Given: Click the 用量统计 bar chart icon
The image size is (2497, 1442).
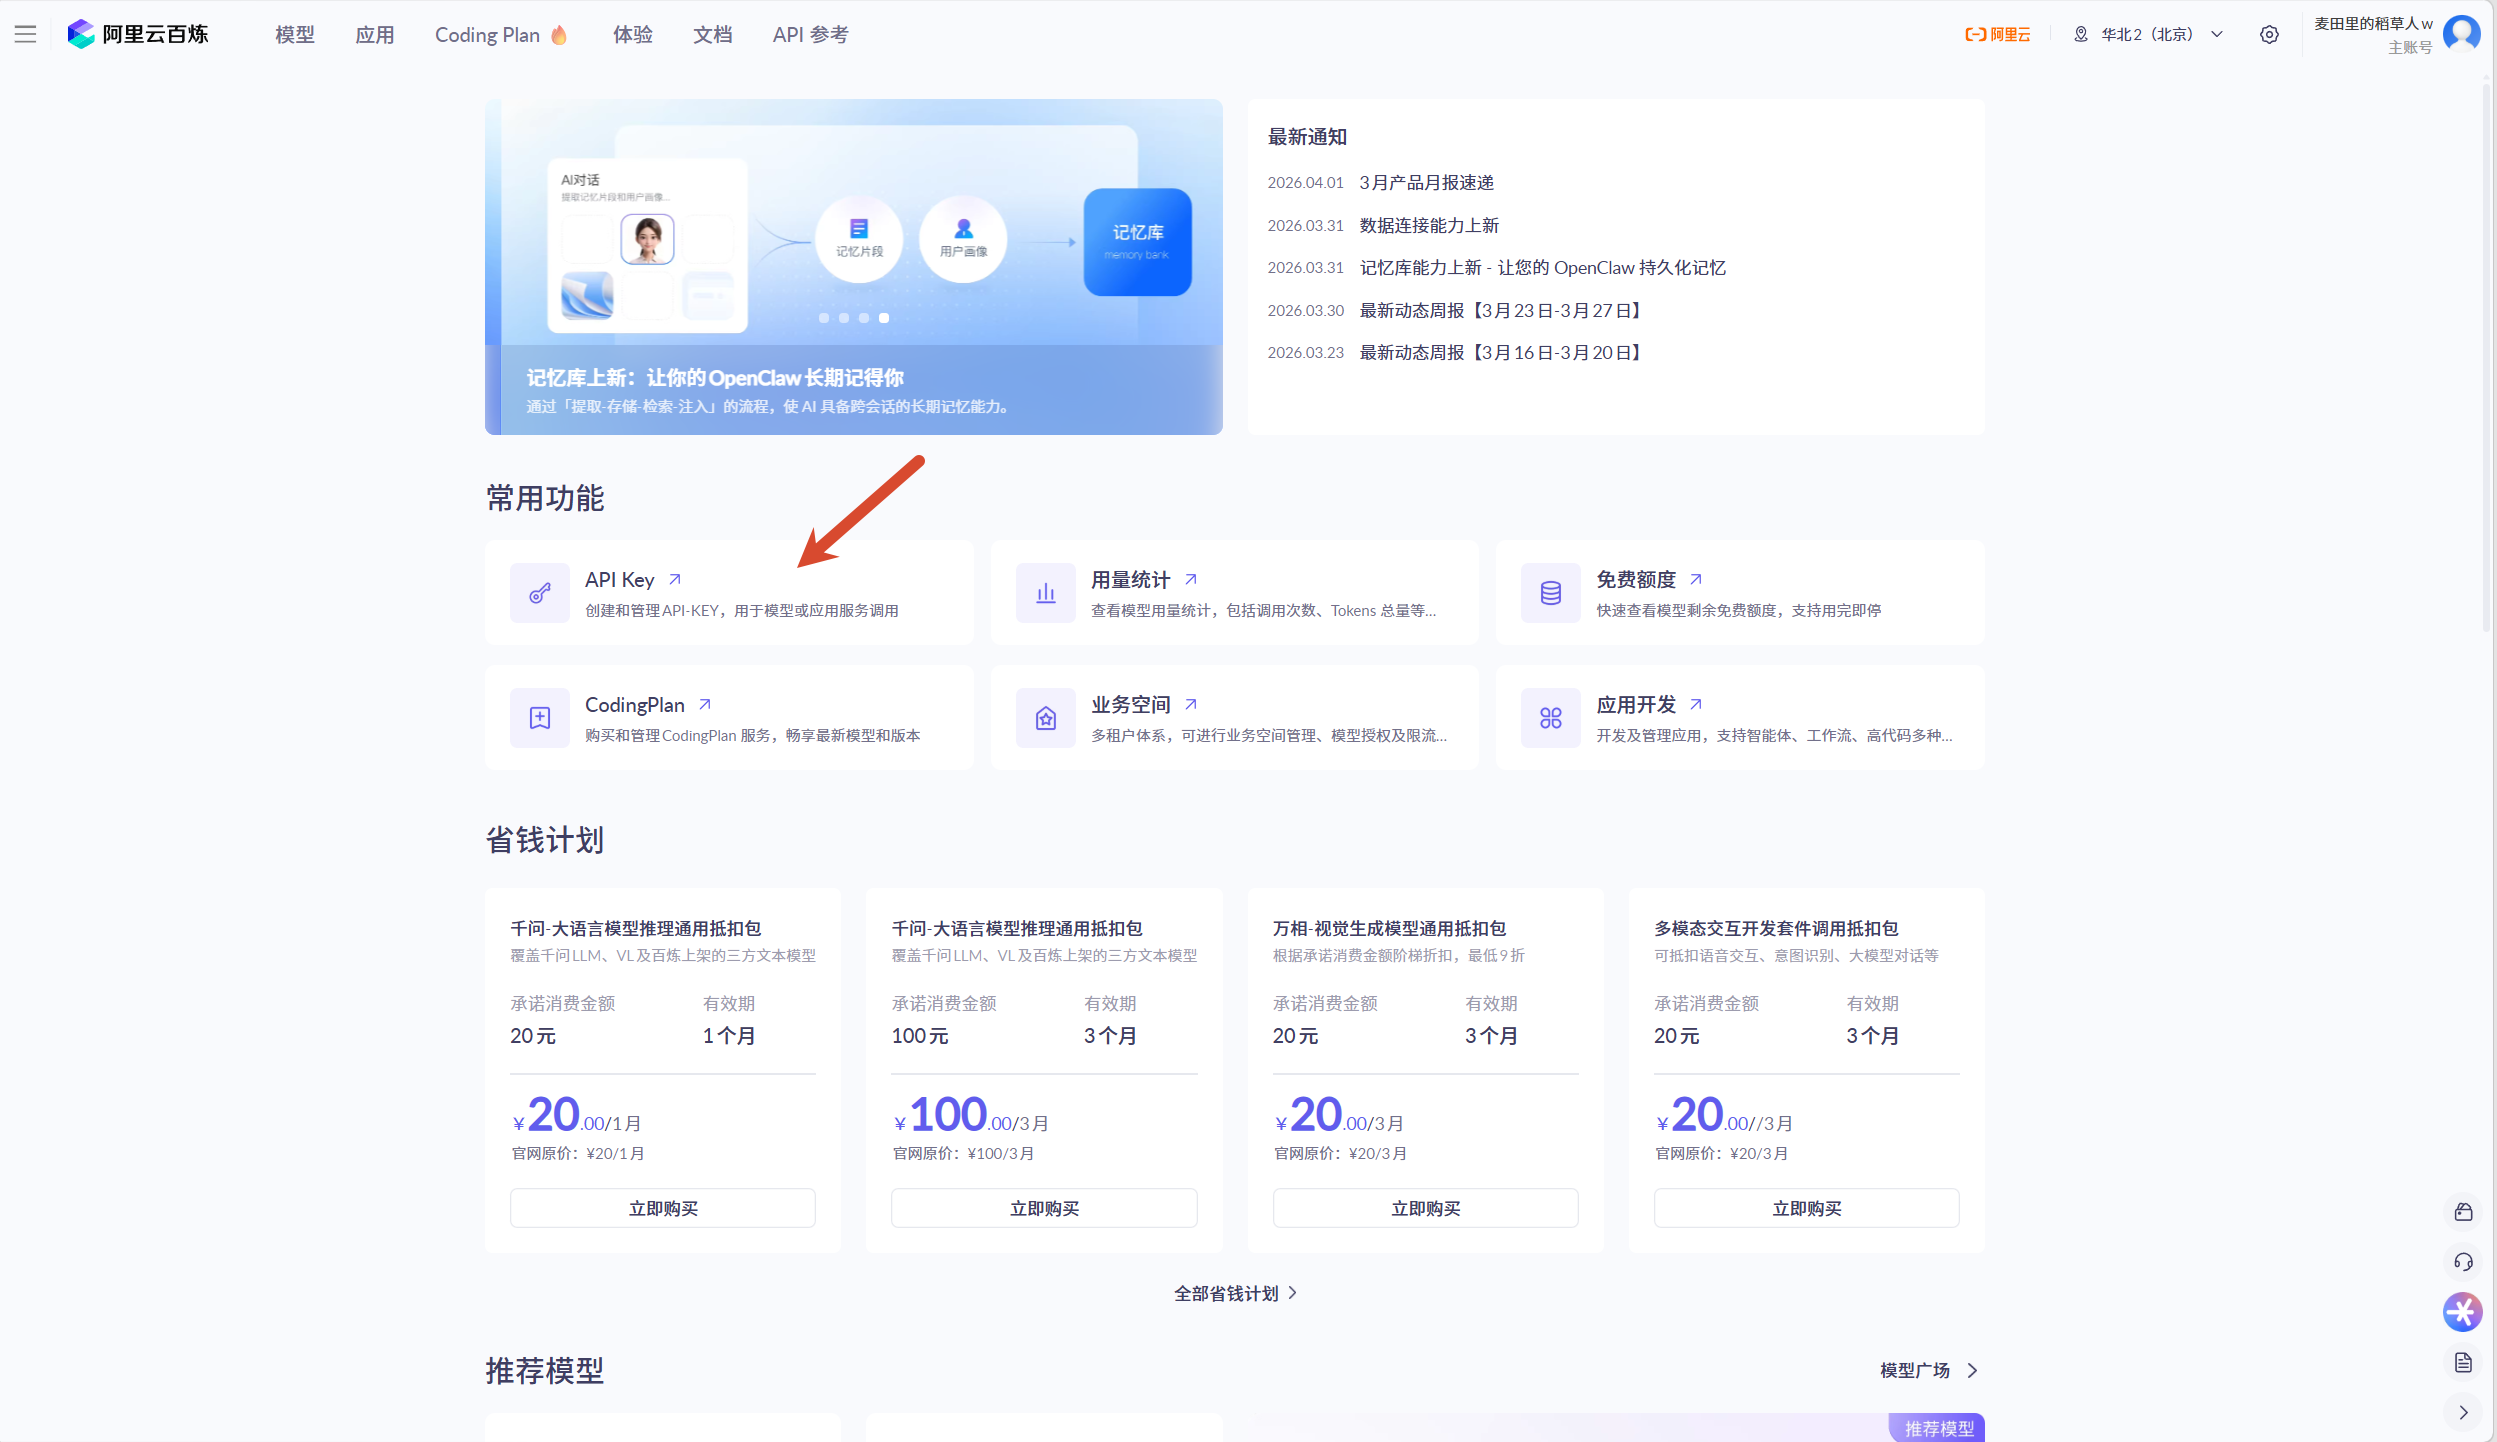Looking at the screenshot, I should point(1045,594).
